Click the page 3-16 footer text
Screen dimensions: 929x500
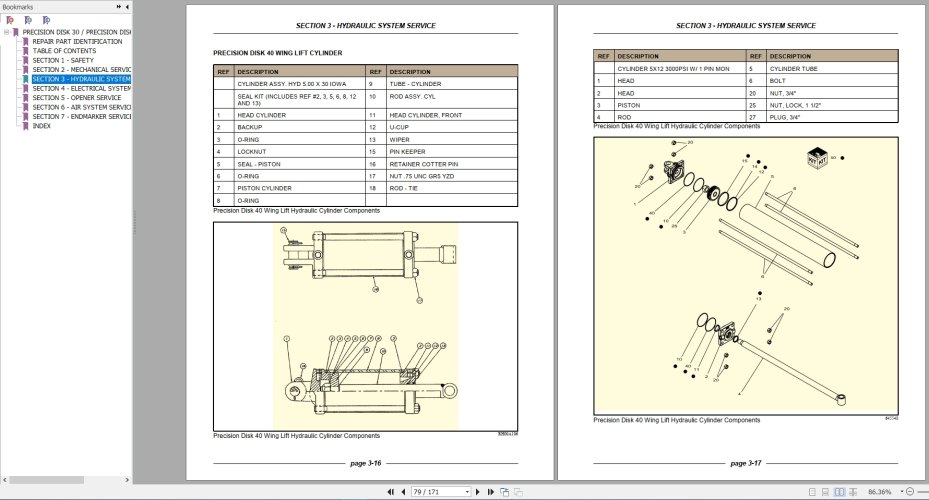(366, 463)
